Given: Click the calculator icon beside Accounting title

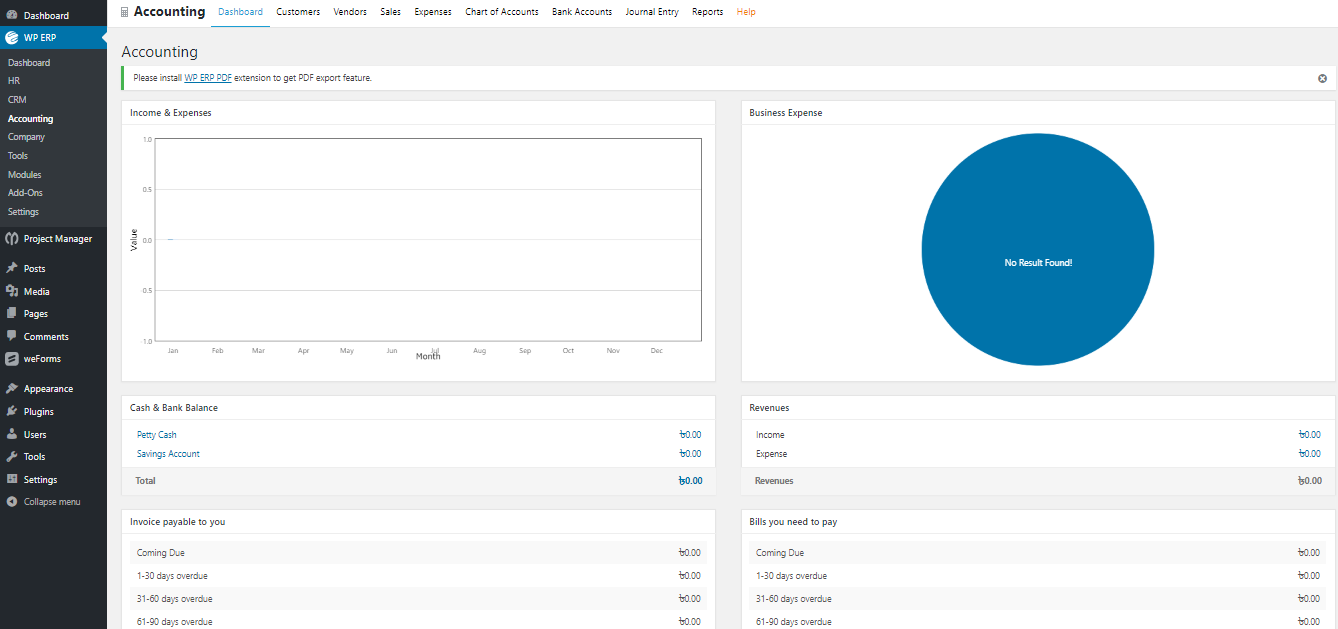Looking at the screenshot, I should [x=124, y=12].
